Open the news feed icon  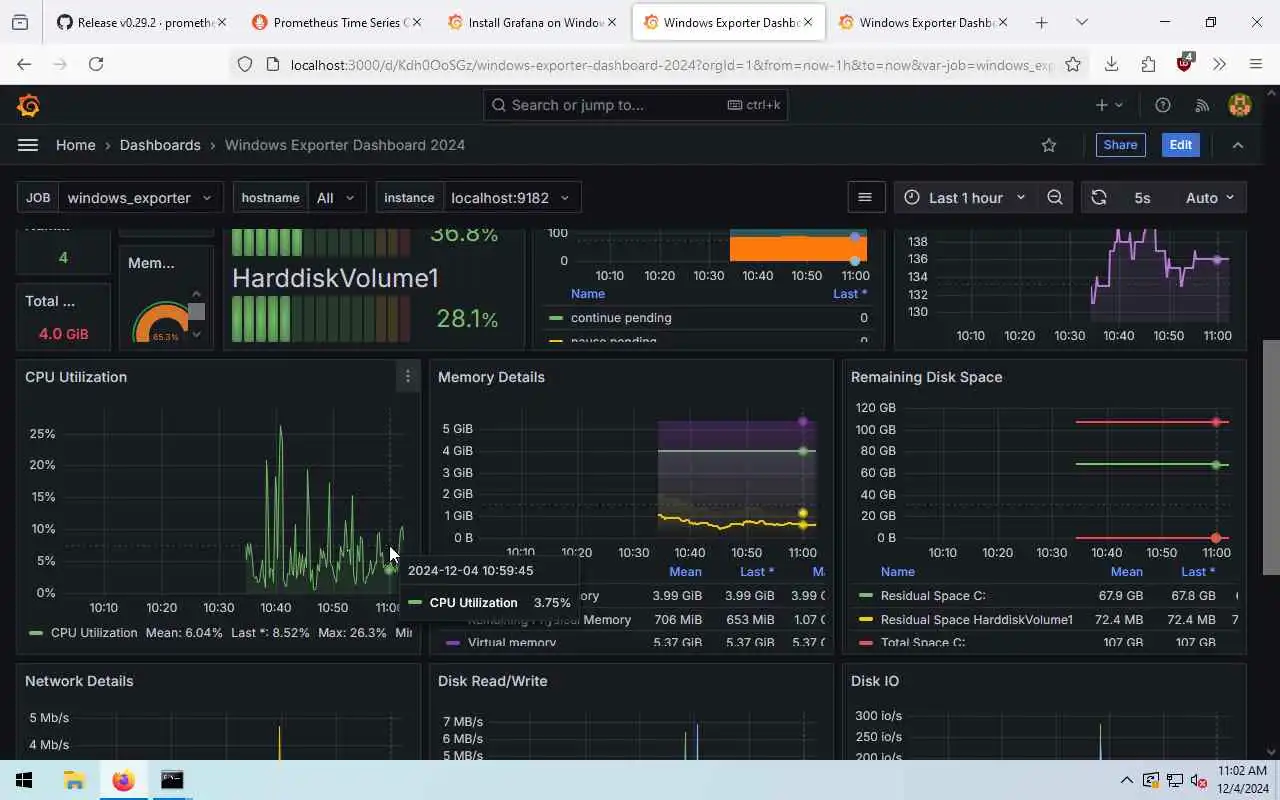pos(1202,105)
